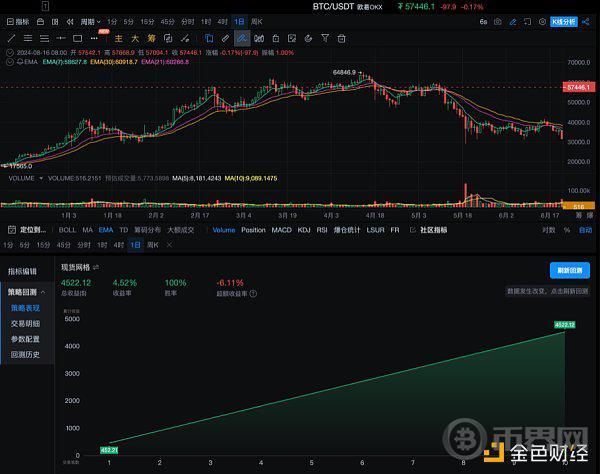
Task: Share the chart via share icon
Action: pyautogui.click(x=585, y=22)
